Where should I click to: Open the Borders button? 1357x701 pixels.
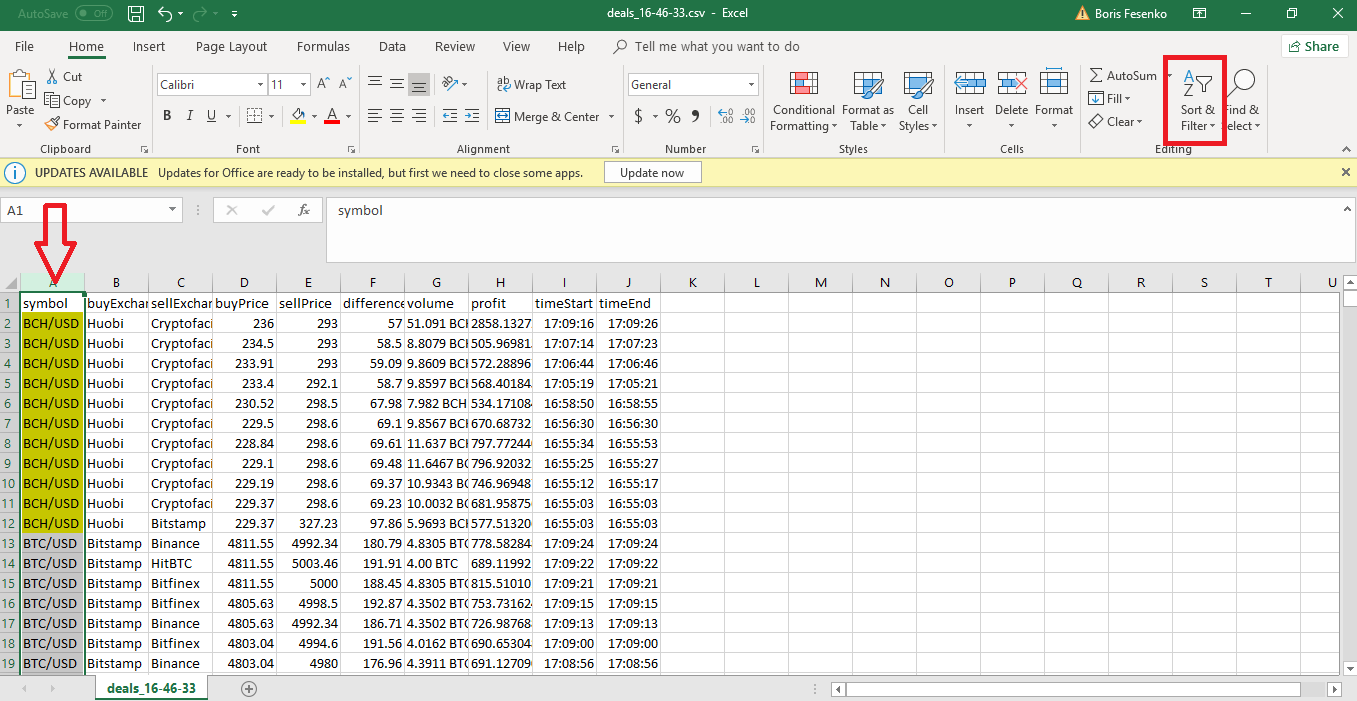pos(254,116)
